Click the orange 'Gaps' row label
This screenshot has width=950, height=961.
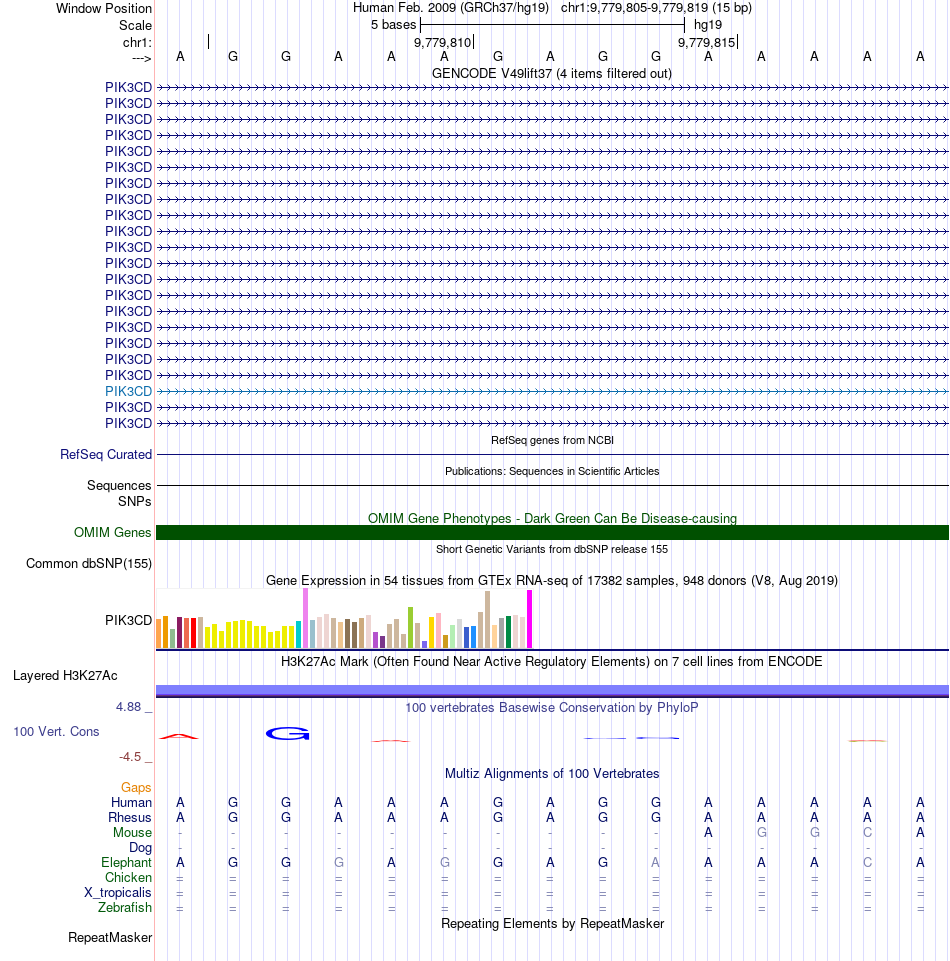[x=136, y=788]
